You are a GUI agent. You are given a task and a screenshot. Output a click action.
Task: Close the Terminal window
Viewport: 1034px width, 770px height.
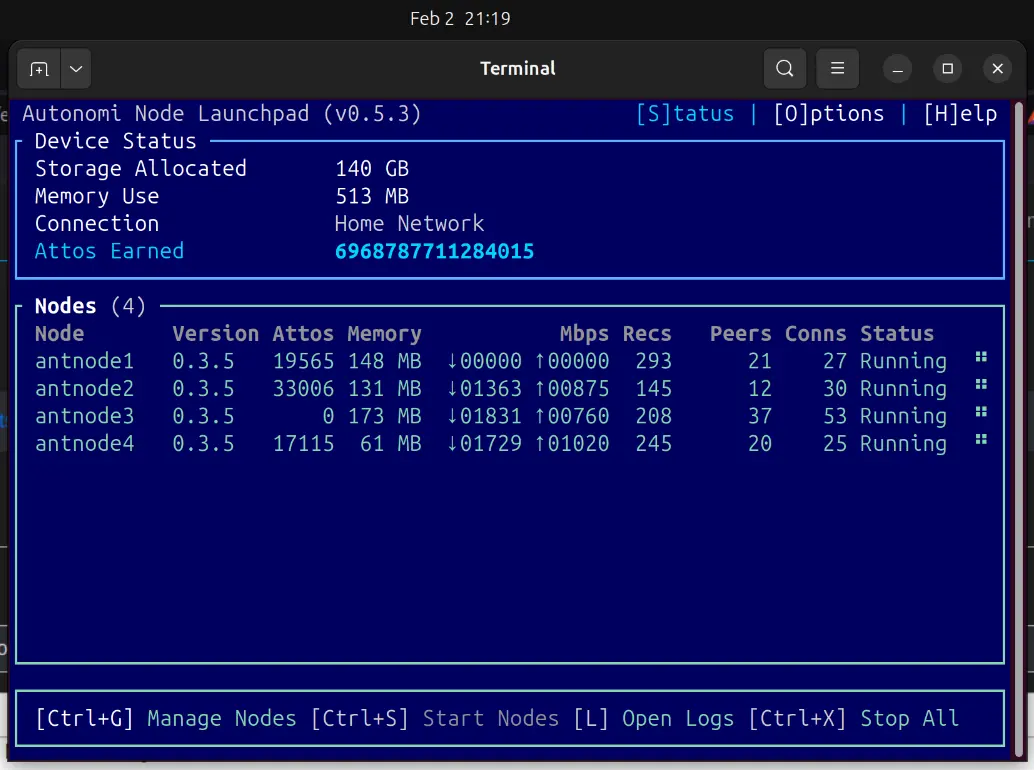click(x=998, y=69)
